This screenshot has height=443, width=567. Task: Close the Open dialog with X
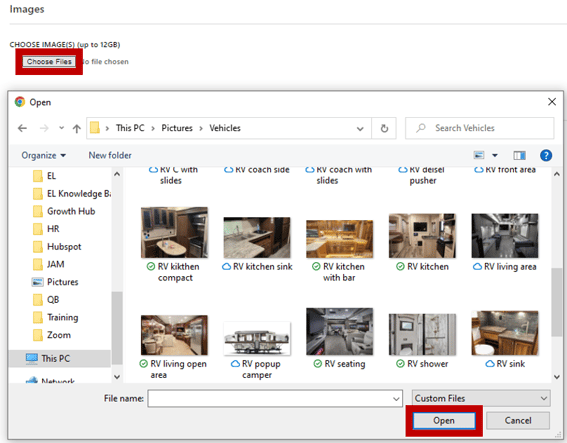pos(552,102)
